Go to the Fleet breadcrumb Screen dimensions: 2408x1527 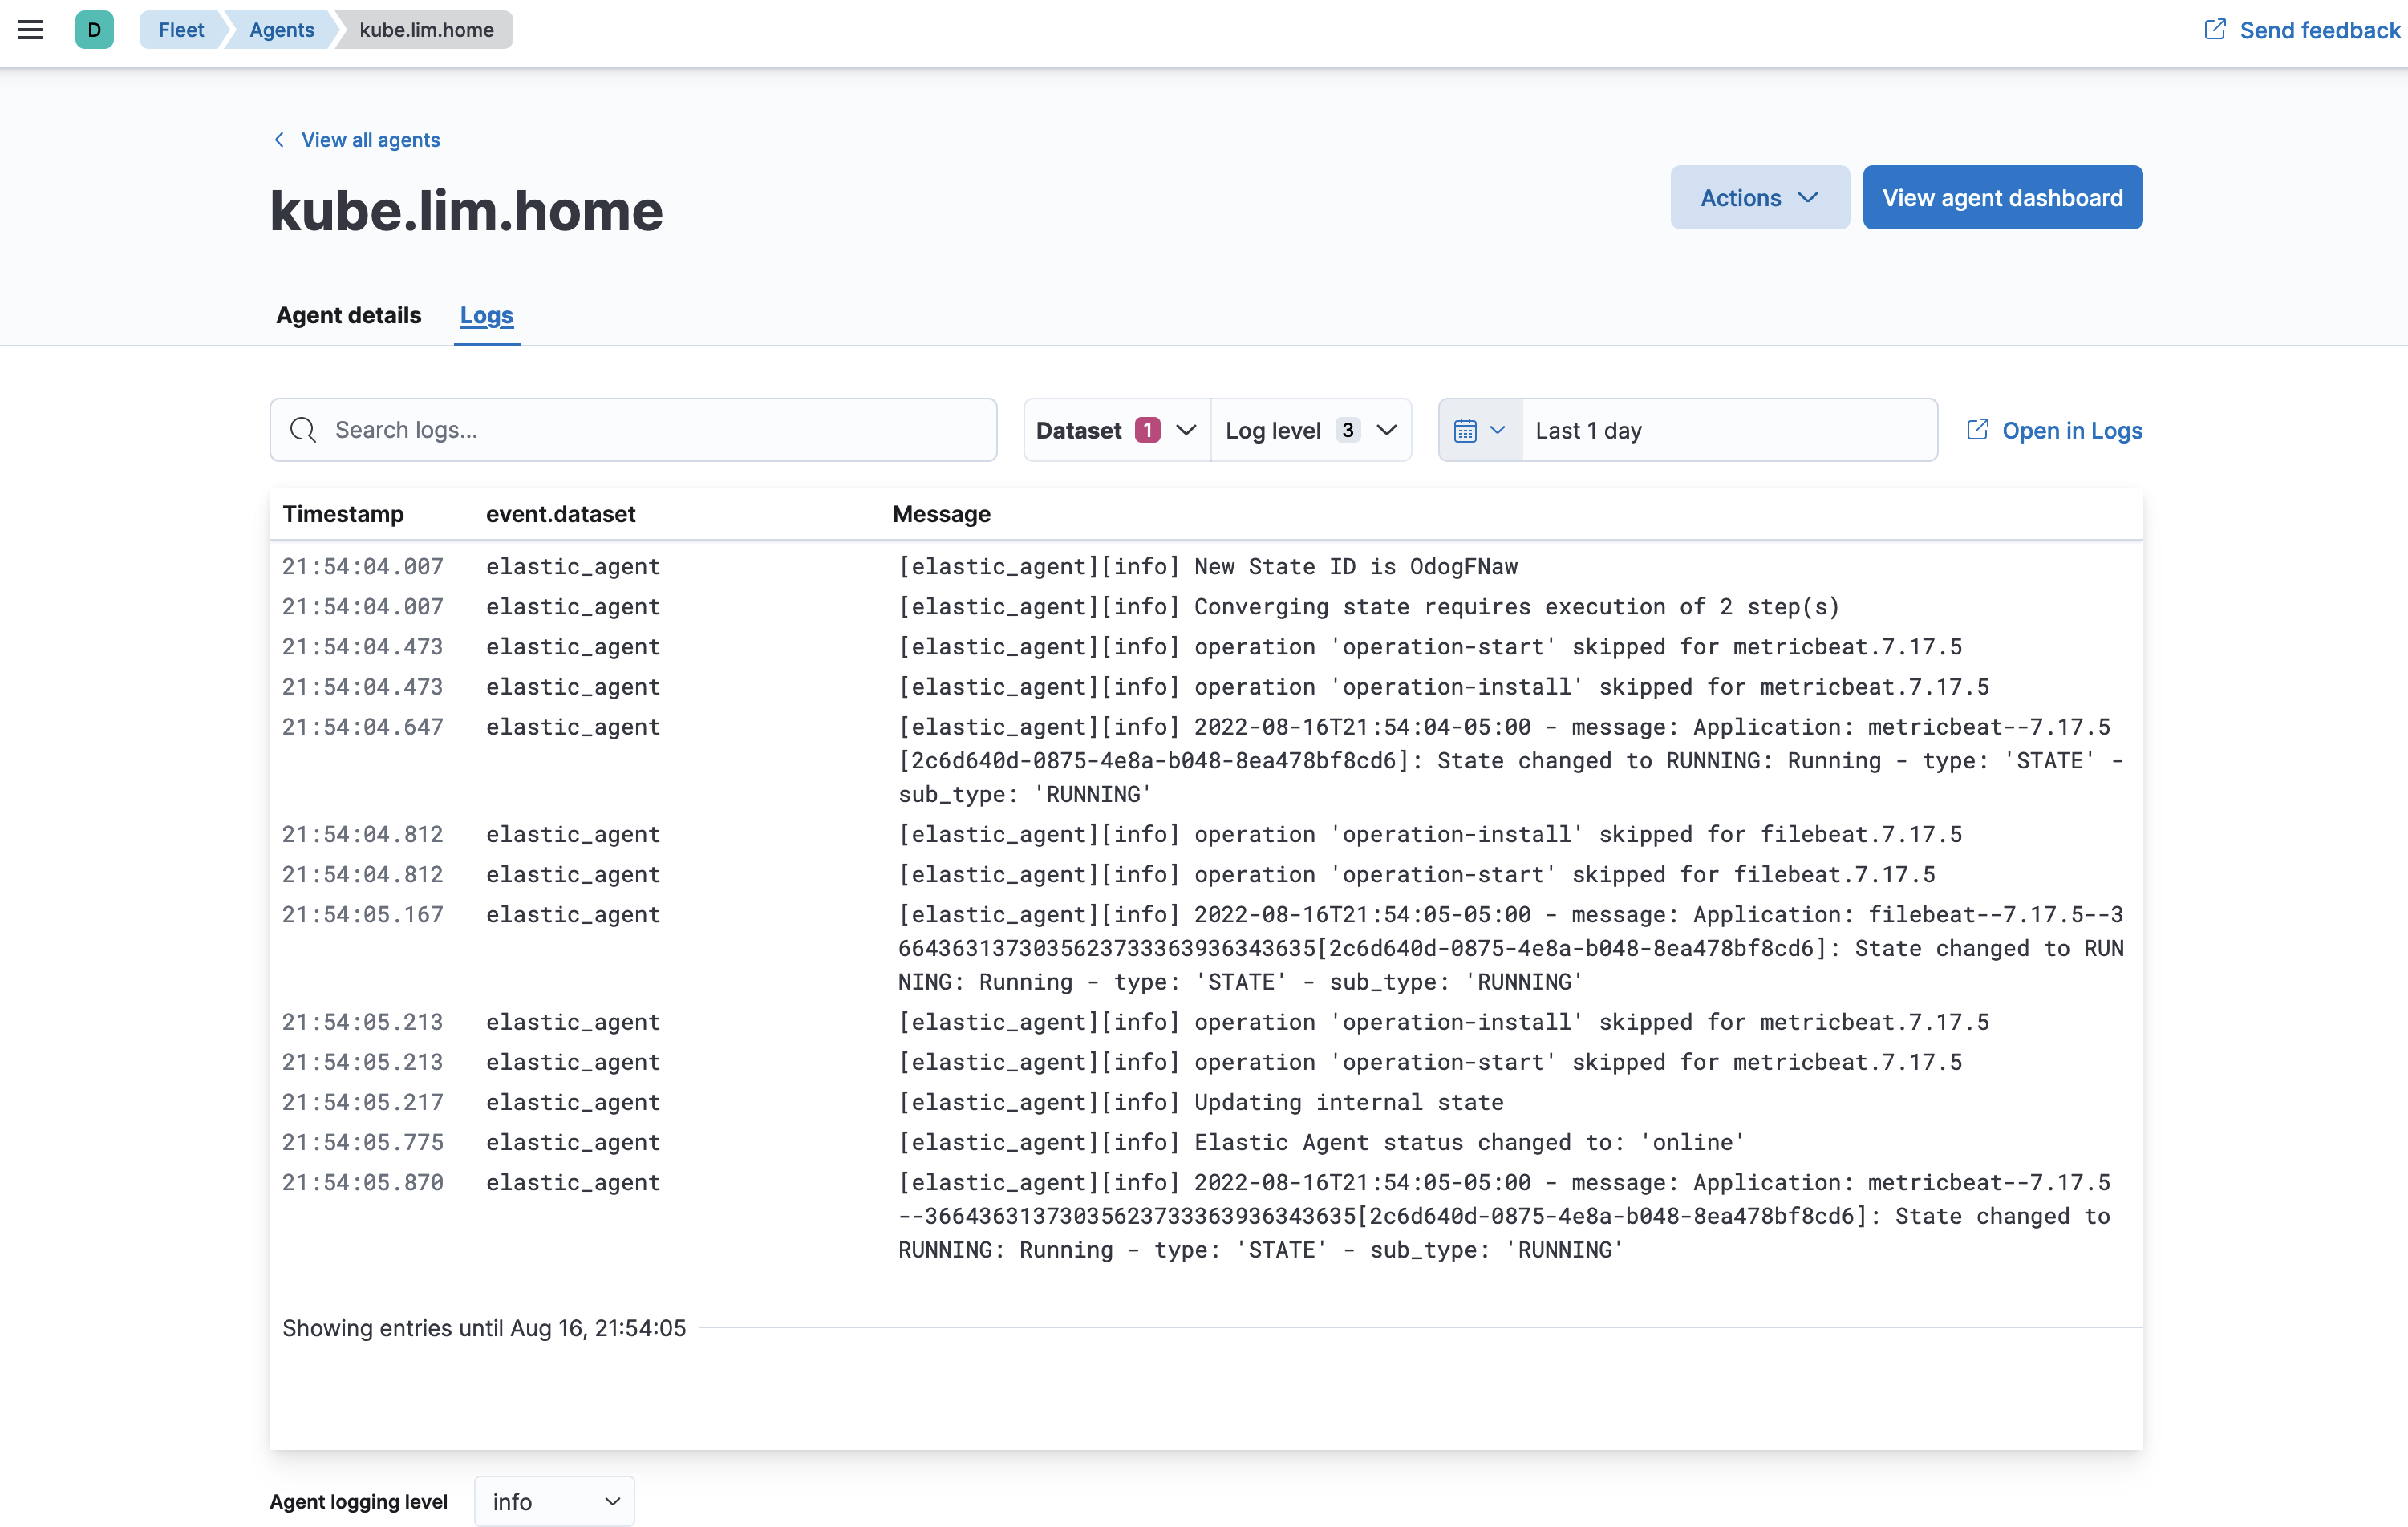tap(181, 30)
